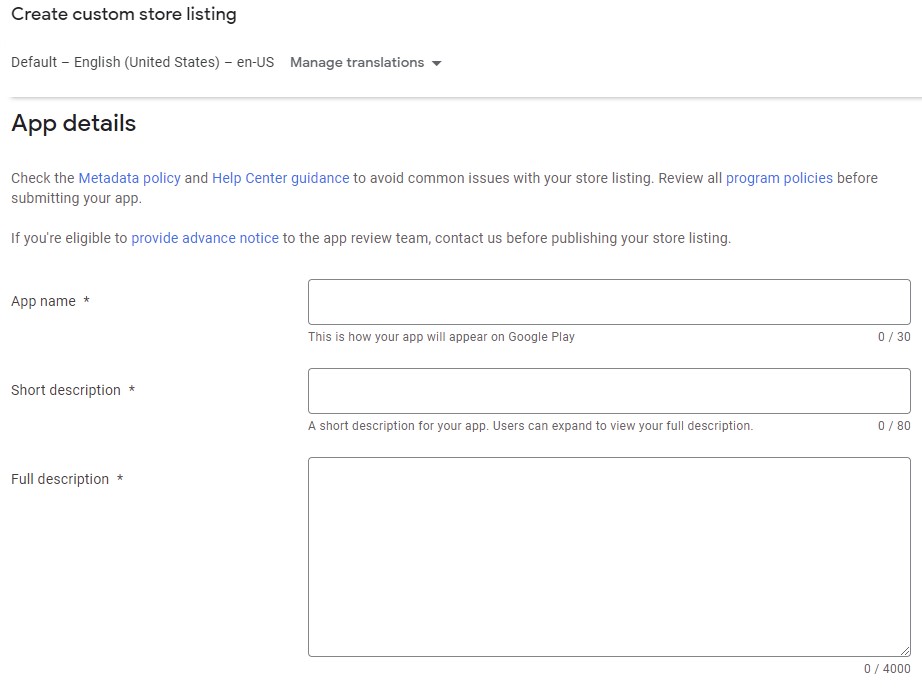Open the Help Center guidance link

tap(280, 178)
